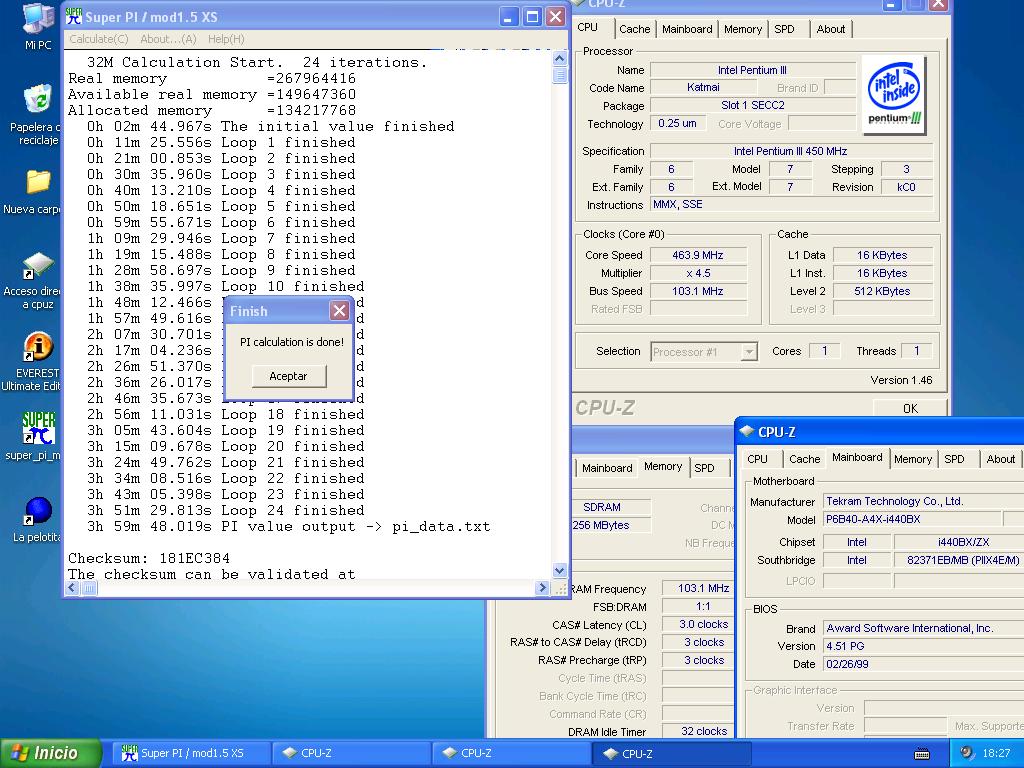Viewport: 1024px width, 768px height.
Task: Click the Core Speed 463.9 MHz field
Action: (x=697, y=255)
